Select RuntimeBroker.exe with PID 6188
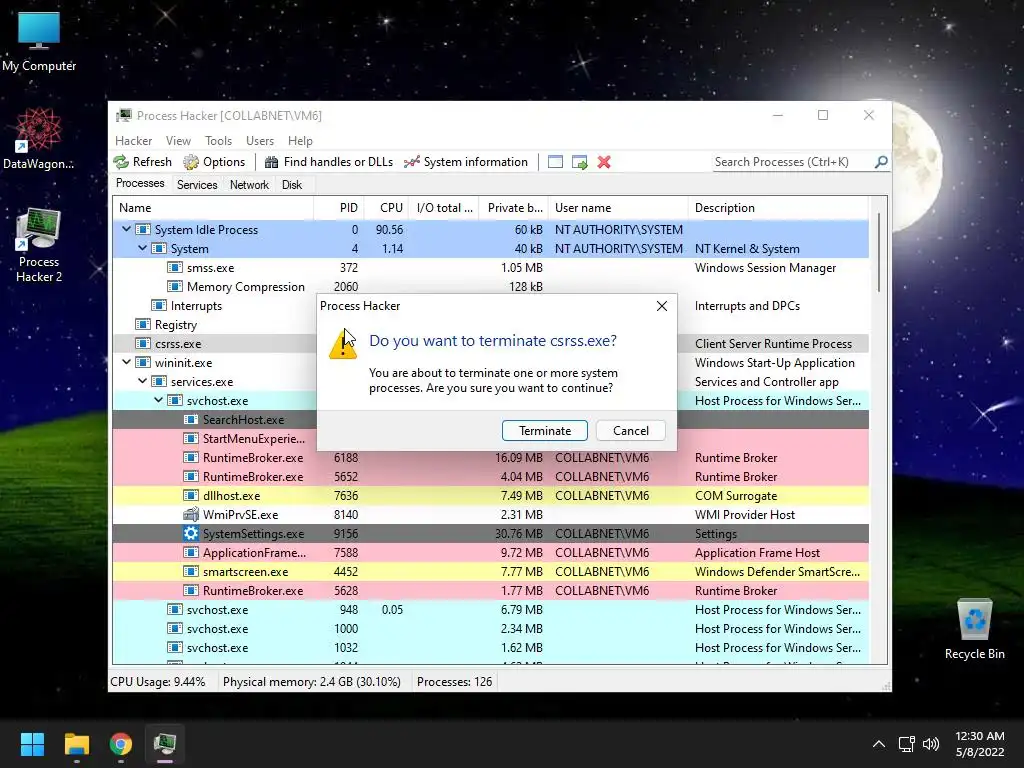 490,457
